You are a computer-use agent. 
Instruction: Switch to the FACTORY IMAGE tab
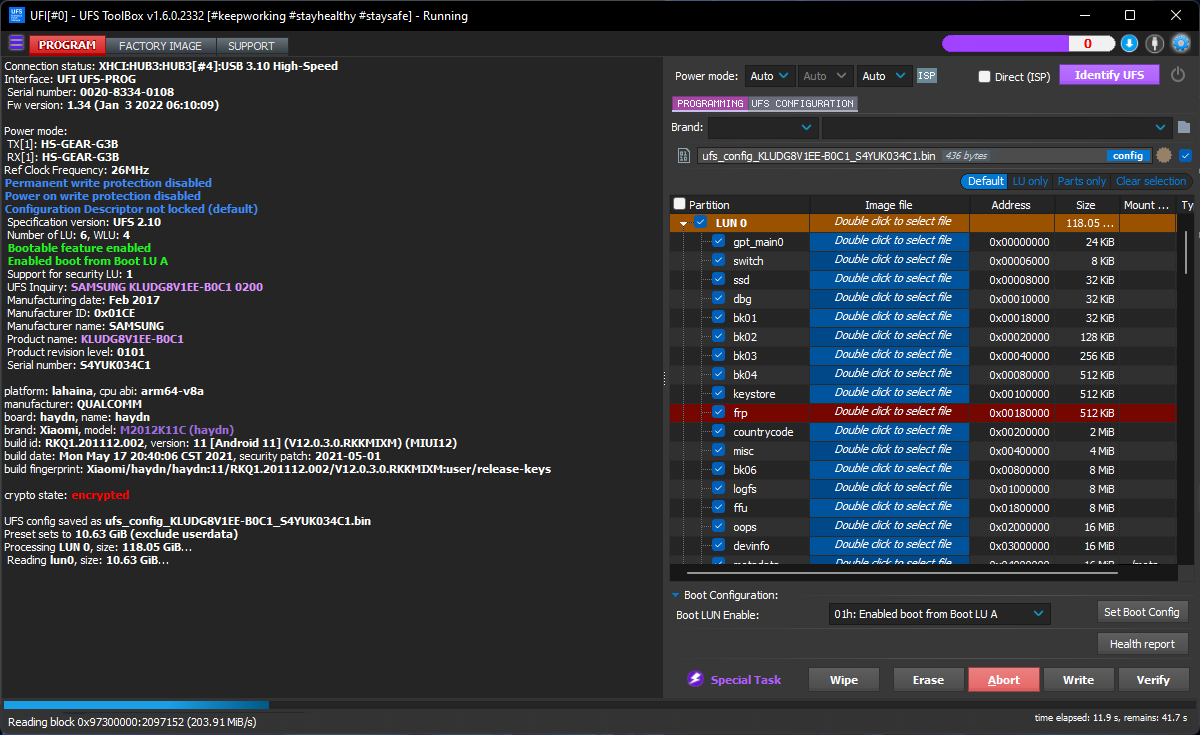coord(160,46)
